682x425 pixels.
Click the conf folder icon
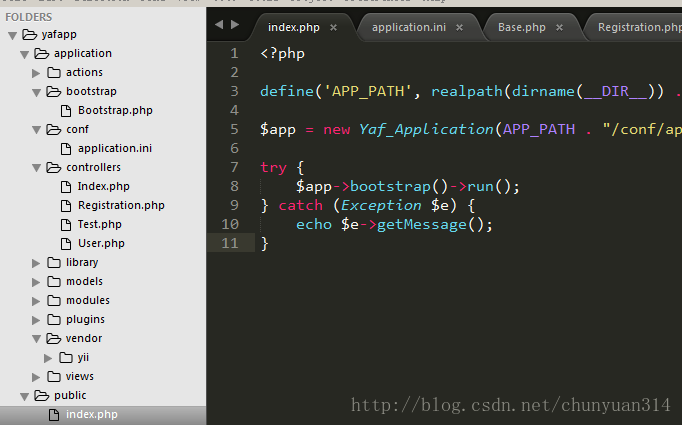pyautogui.click(x=54, y=130)
